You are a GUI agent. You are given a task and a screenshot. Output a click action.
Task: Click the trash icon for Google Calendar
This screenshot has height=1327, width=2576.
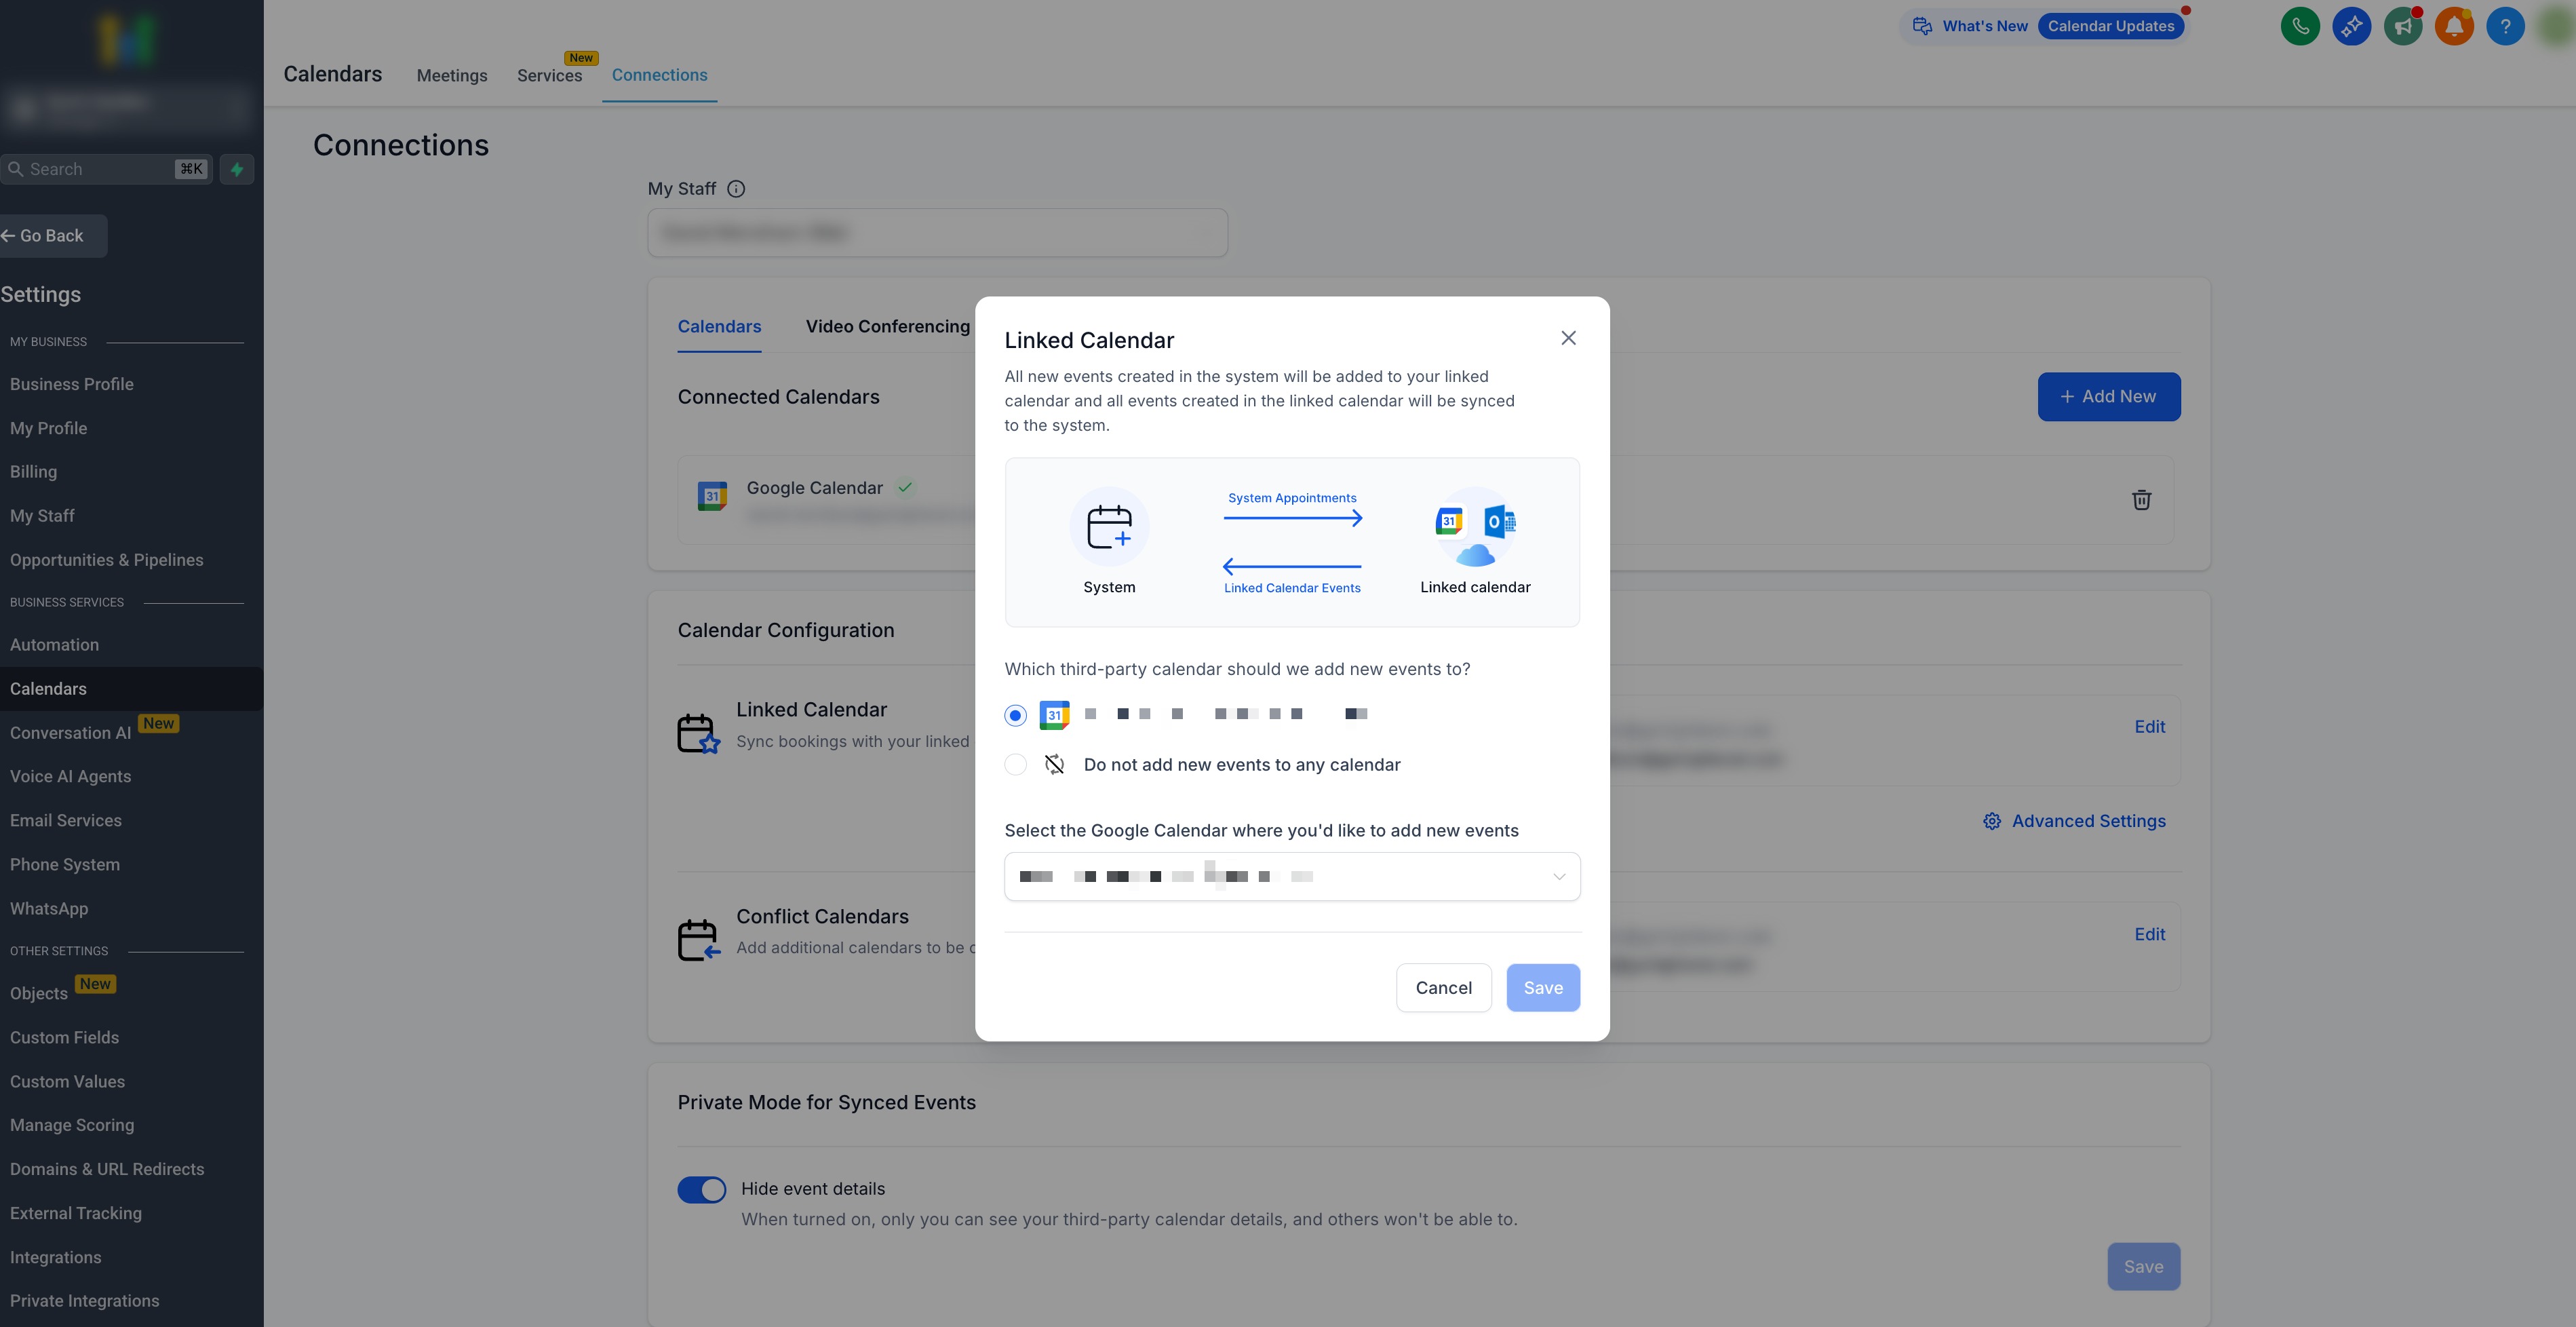click(2141, 500)
